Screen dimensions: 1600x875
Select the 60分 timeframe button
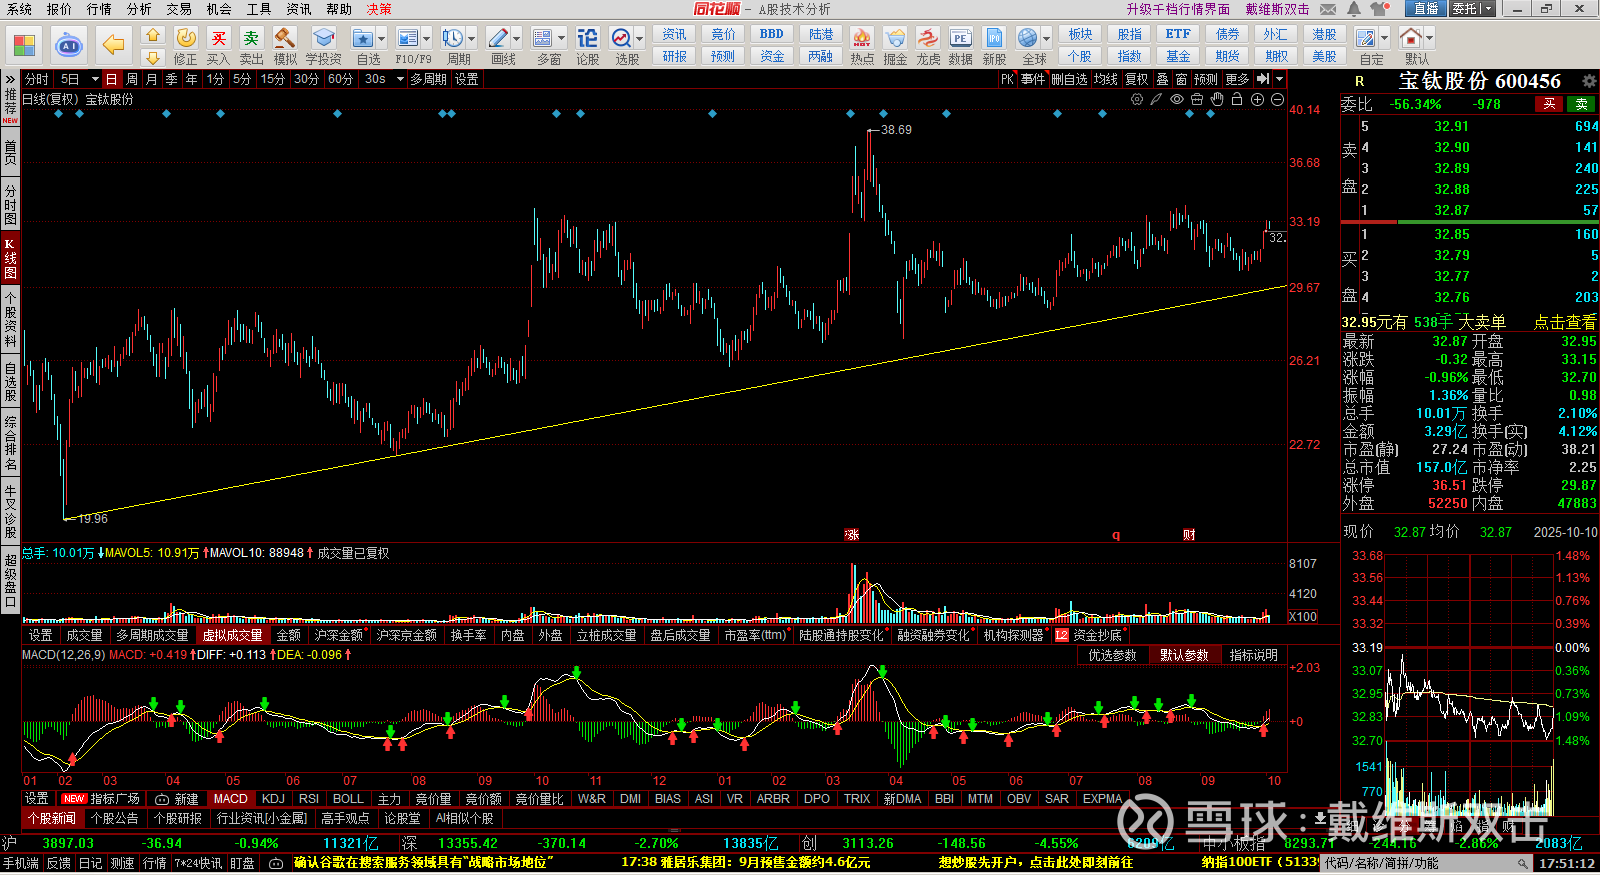340,79
